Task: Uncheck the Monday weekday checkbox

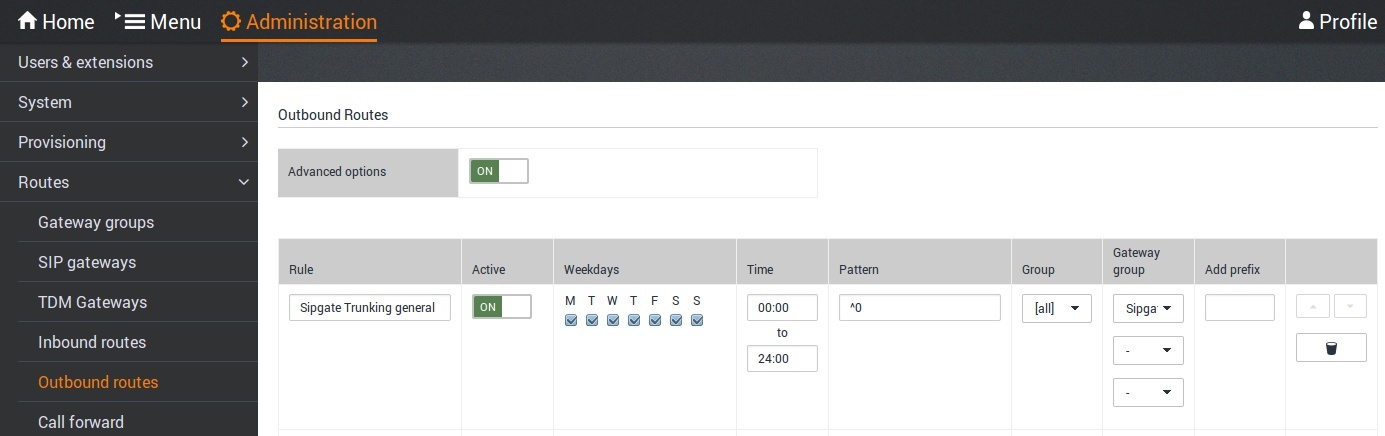Action: 571,320
